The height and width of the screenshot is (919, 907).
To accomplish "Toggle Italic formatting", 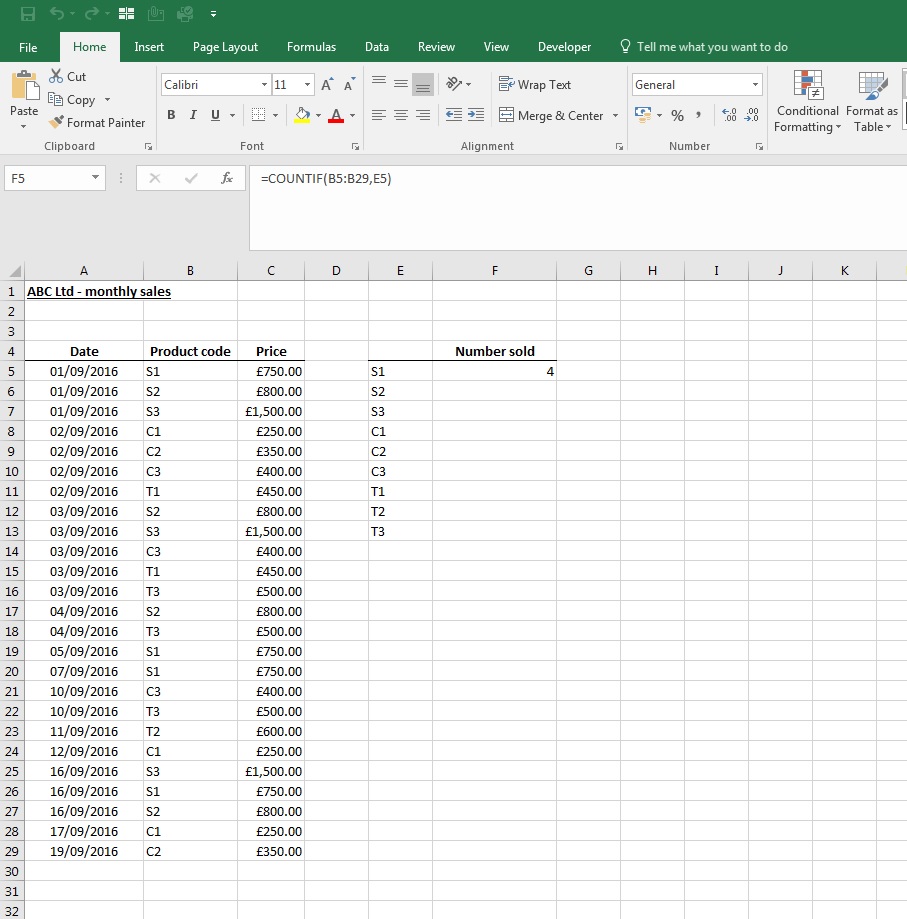I will 193,115.
